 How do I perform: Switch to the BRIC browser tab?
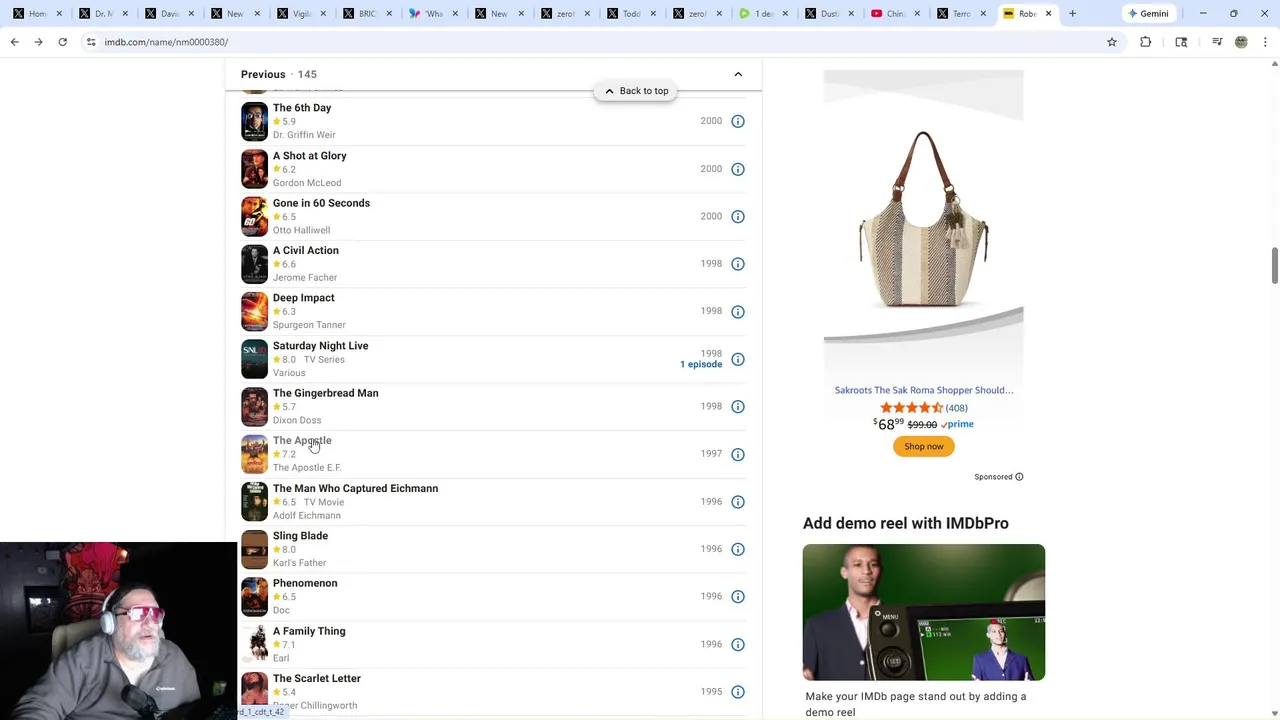click(x=367, y=14)
